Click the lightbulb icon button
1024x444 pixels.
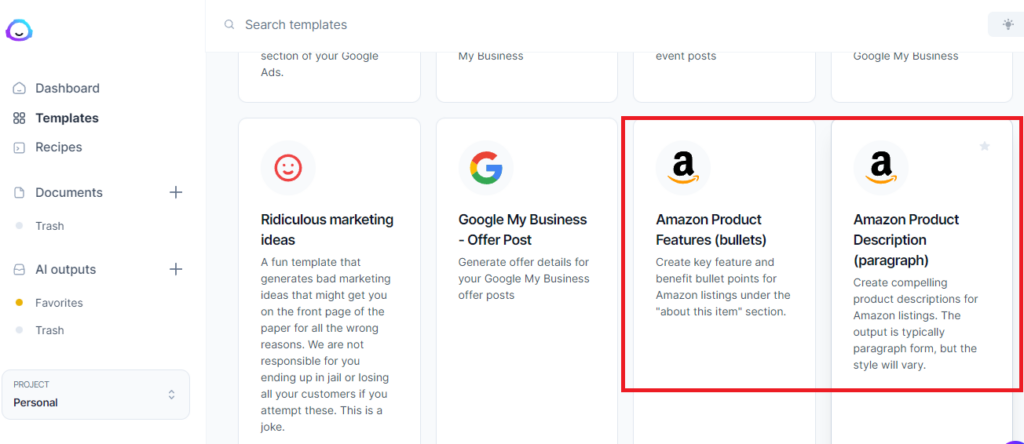pos(1007,24)
